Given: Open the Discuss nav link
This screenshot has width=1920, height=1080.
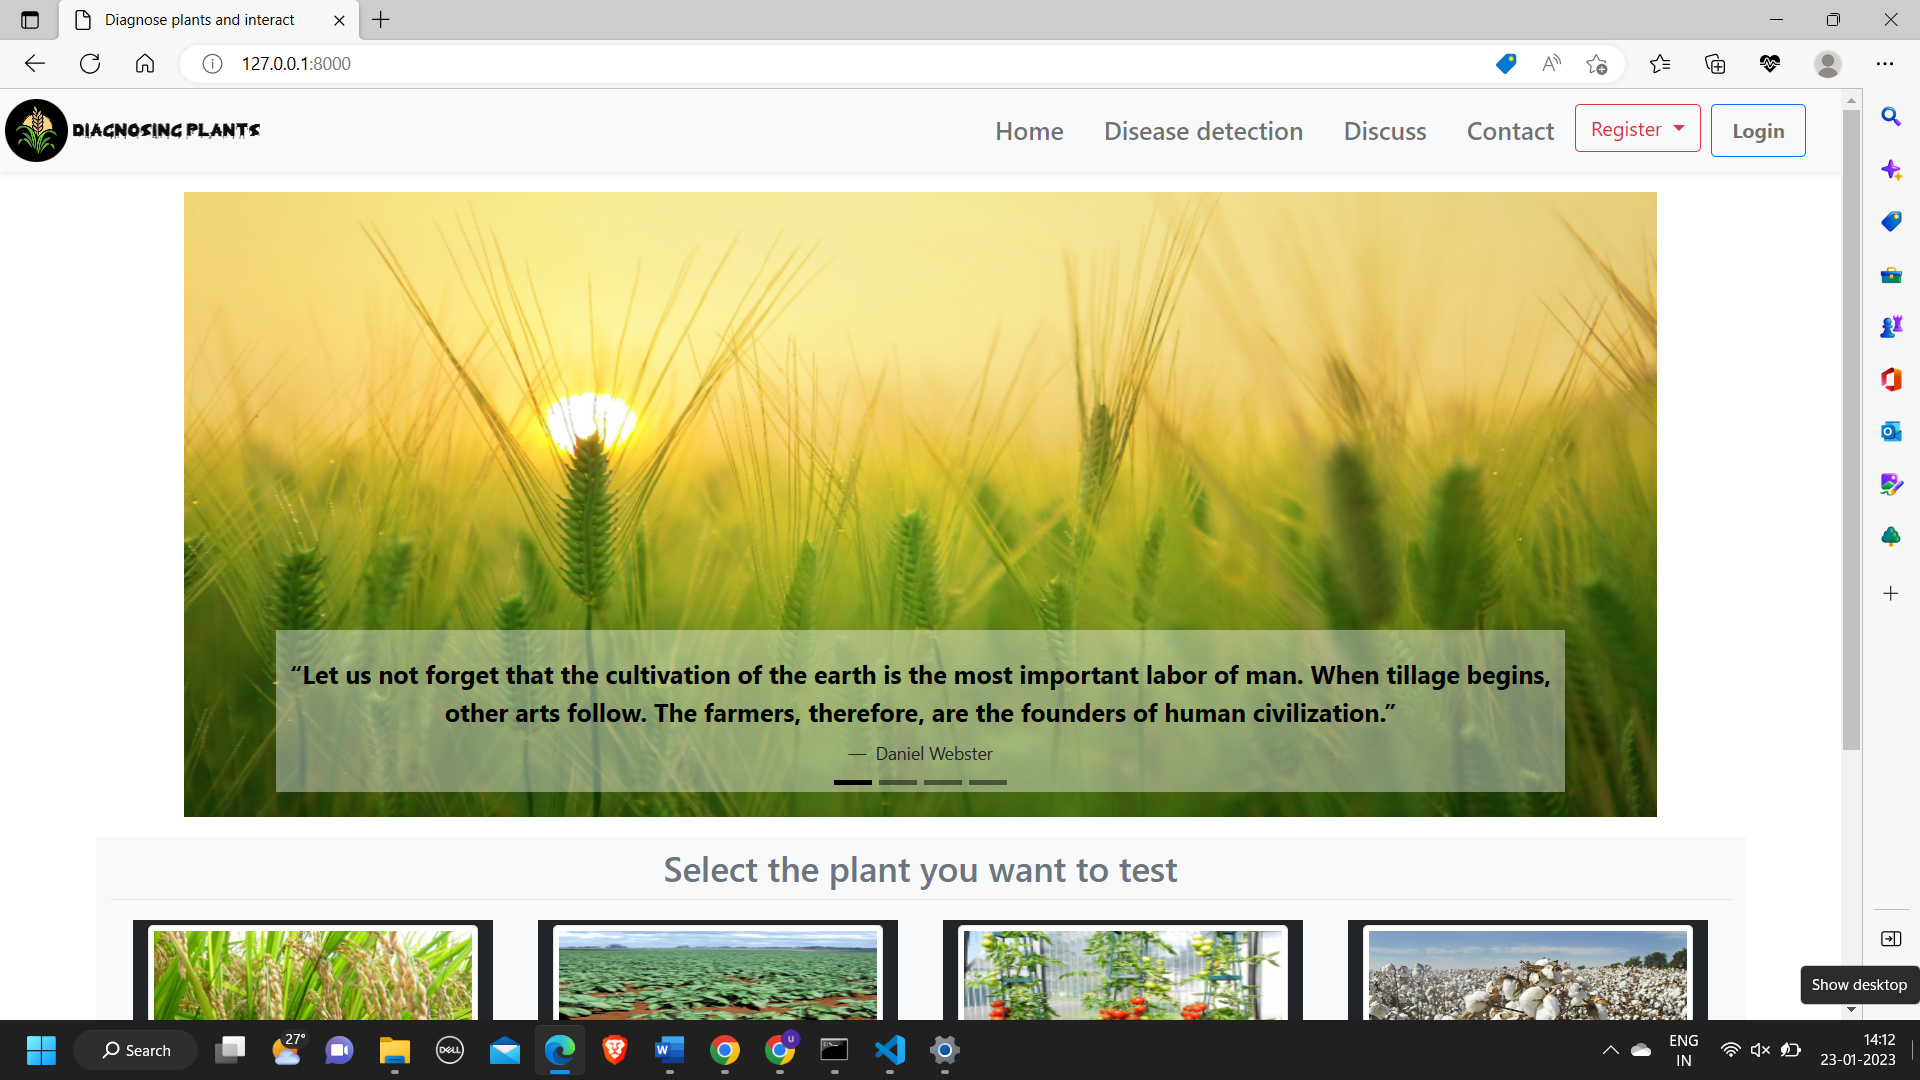Looking at the screenshot, I should (x=1385, y=131).
